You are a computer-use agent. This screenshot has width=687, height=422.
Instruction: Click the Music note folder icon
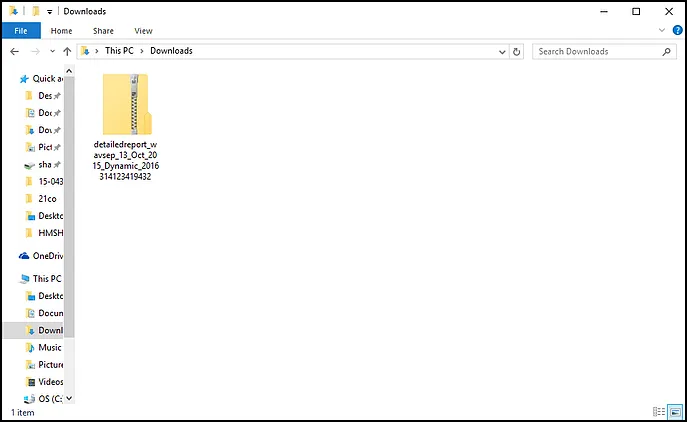[x=30, y=348]
